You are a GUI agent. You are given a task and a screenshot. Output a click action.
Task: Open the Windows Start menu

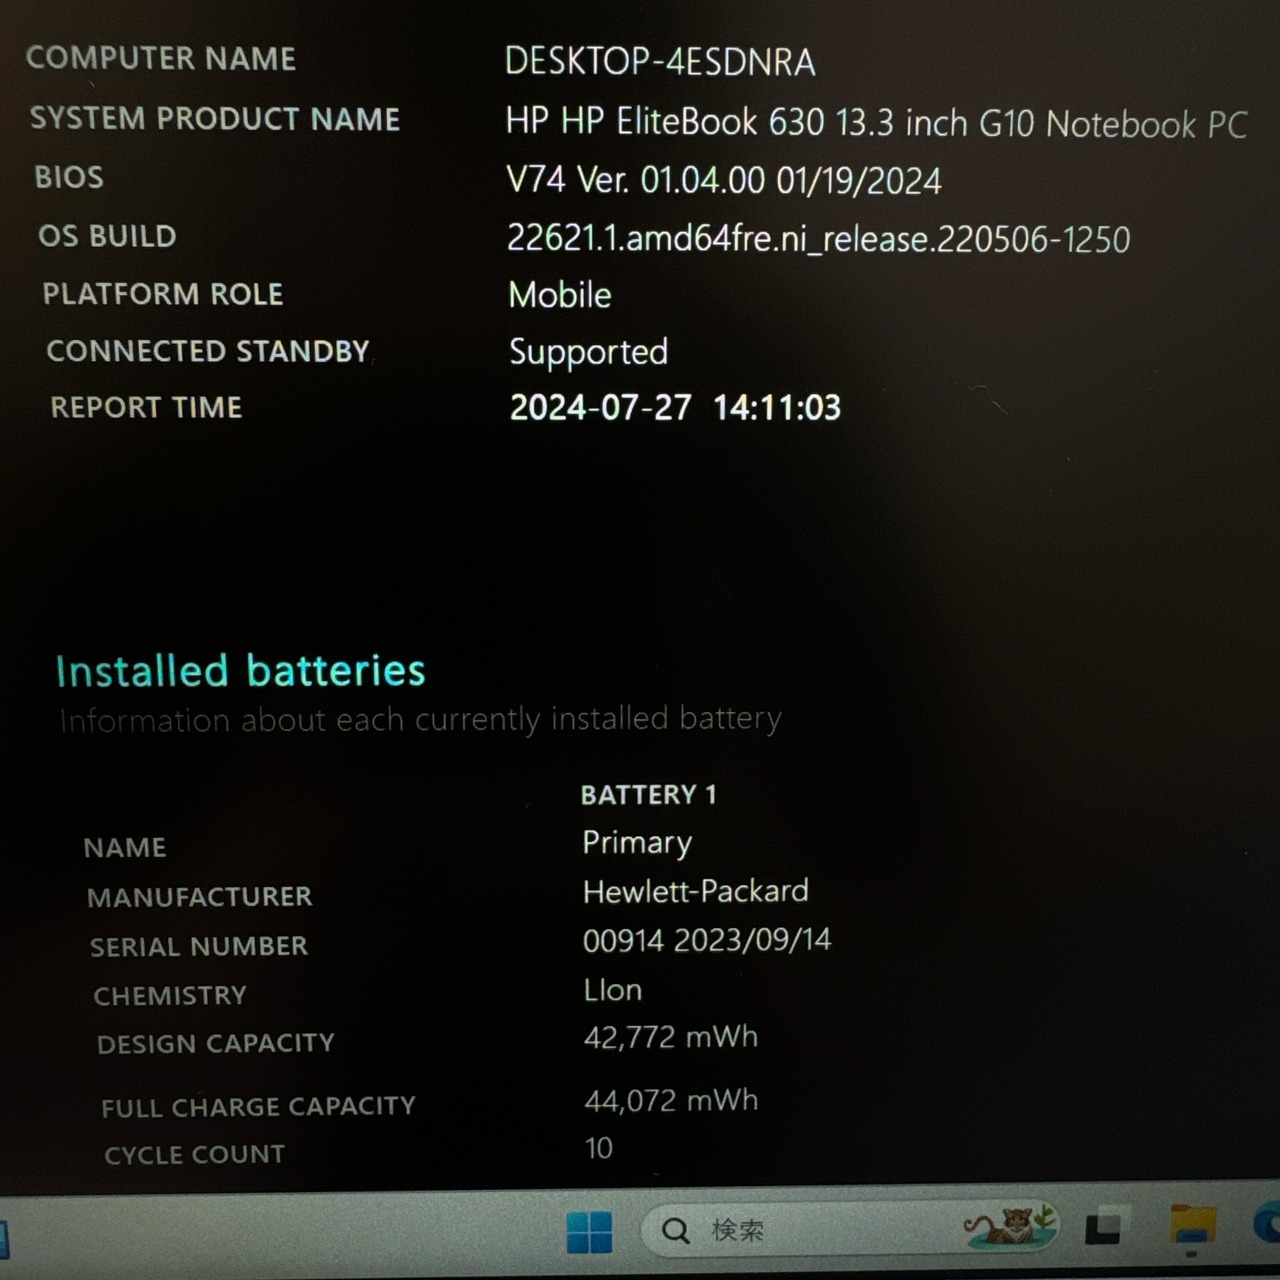click(x=589, y=1231)
